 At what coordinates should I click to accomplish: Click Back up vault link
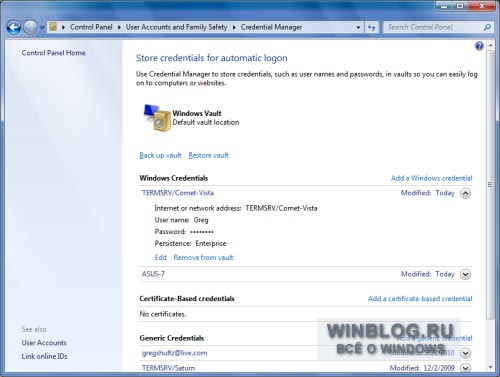[x=160, y=155]
